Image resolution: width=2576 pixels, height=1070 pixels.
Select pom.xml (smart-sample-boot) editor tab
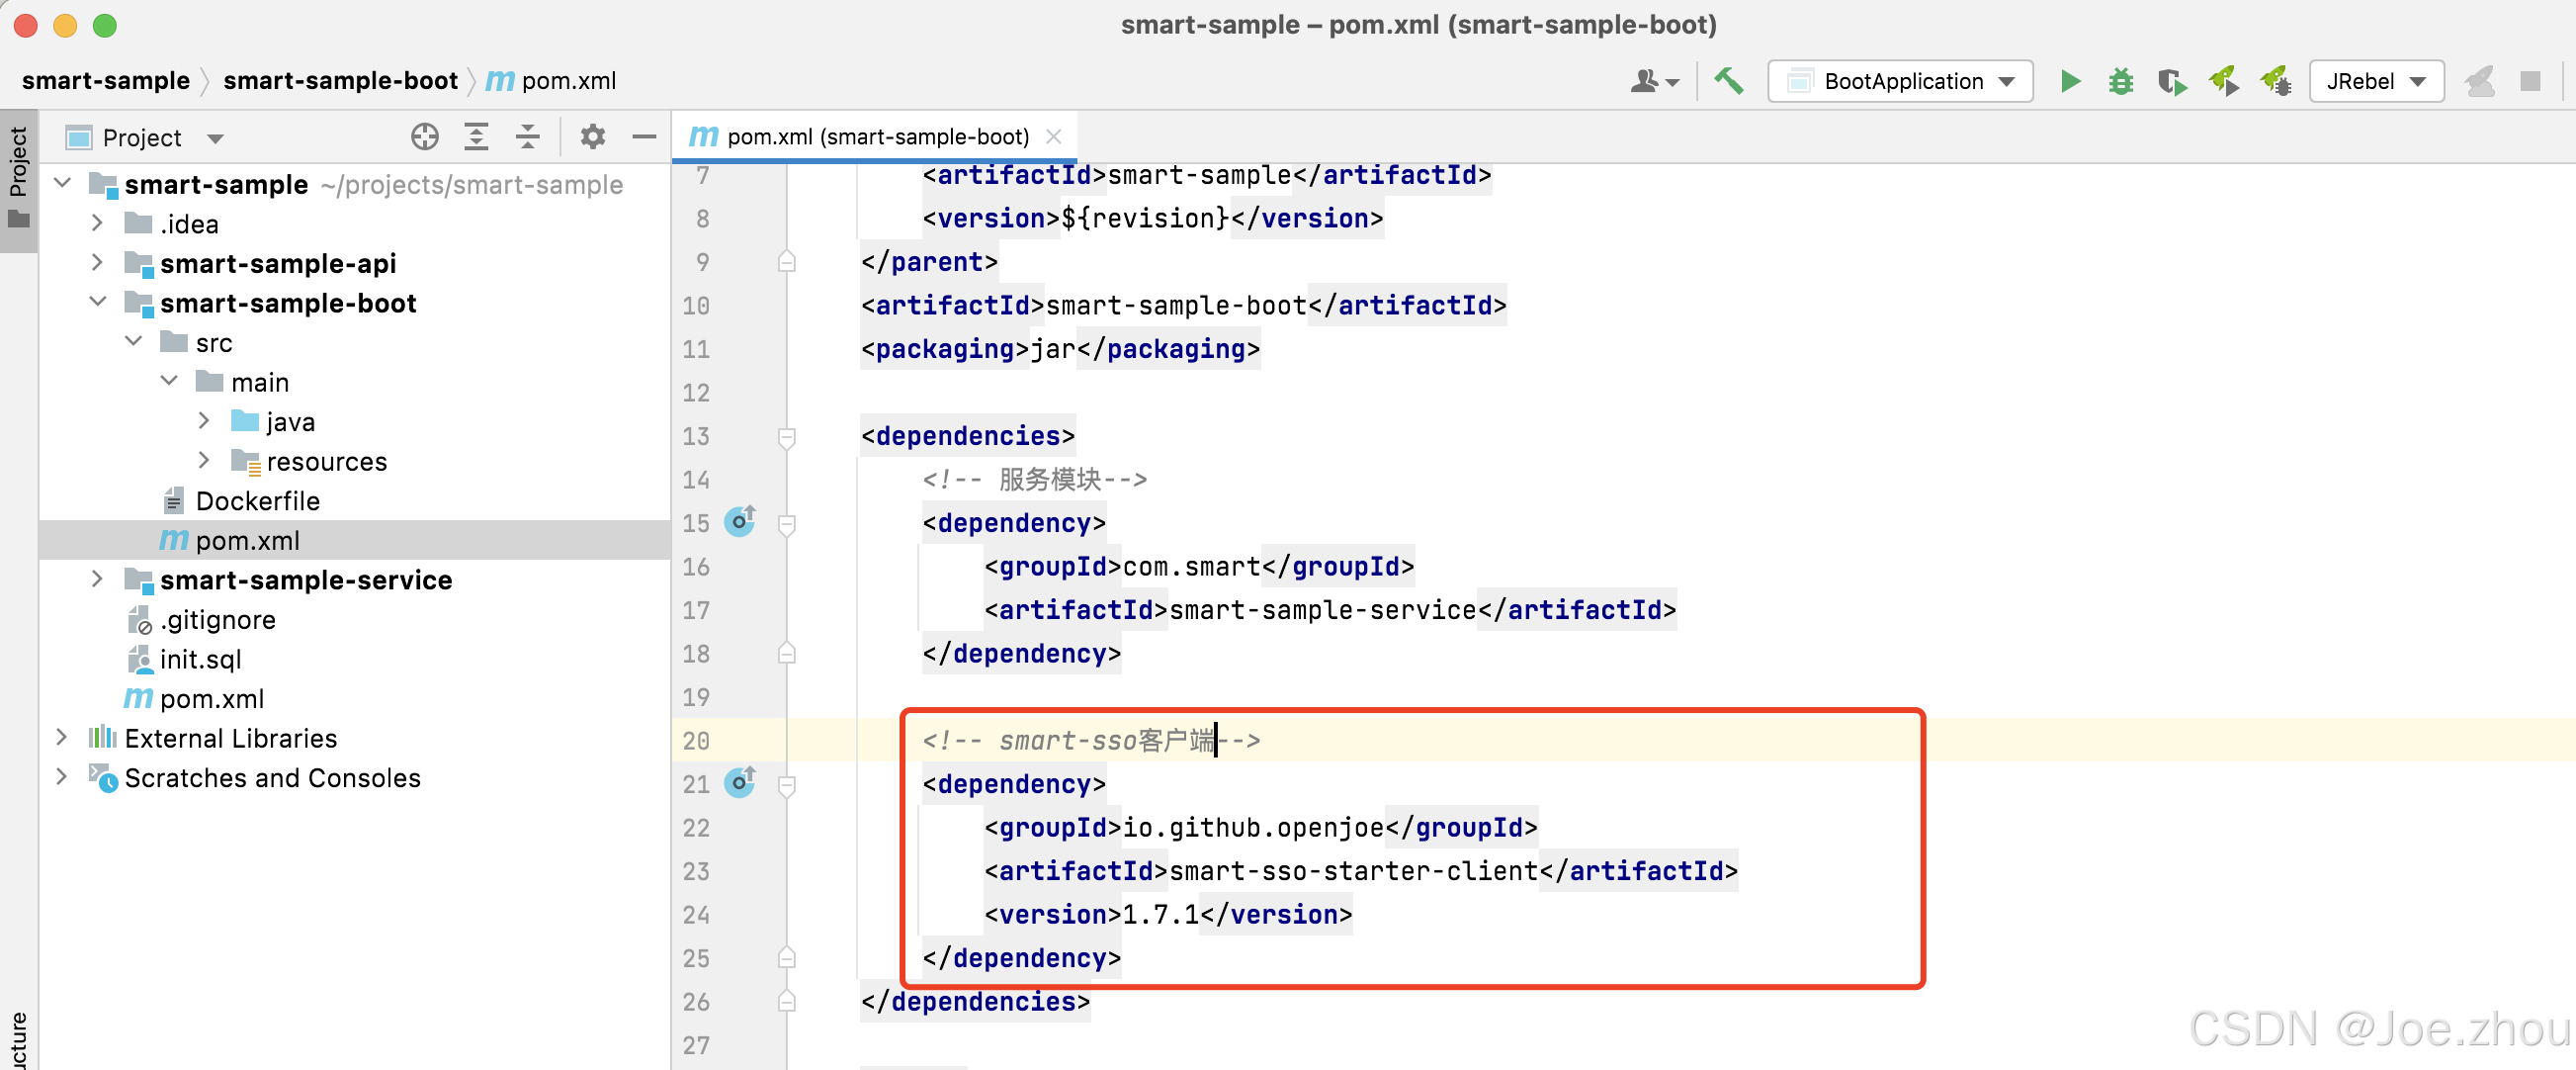(876, 137)
